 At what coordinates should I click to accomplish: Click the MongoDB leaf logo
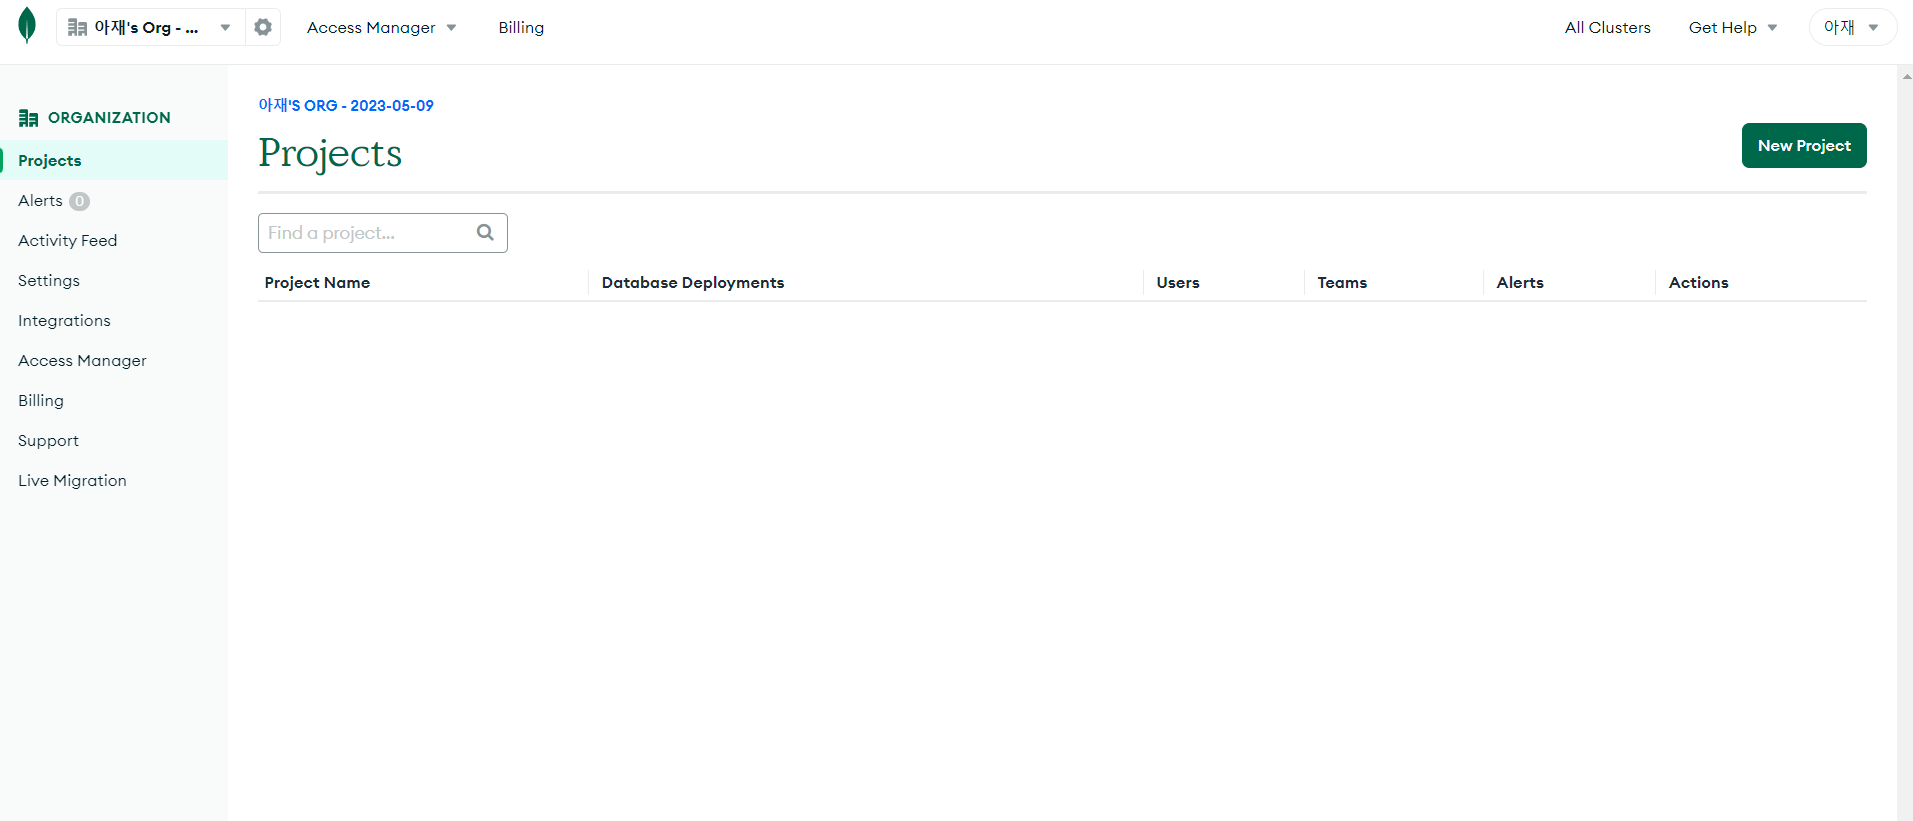27,26
